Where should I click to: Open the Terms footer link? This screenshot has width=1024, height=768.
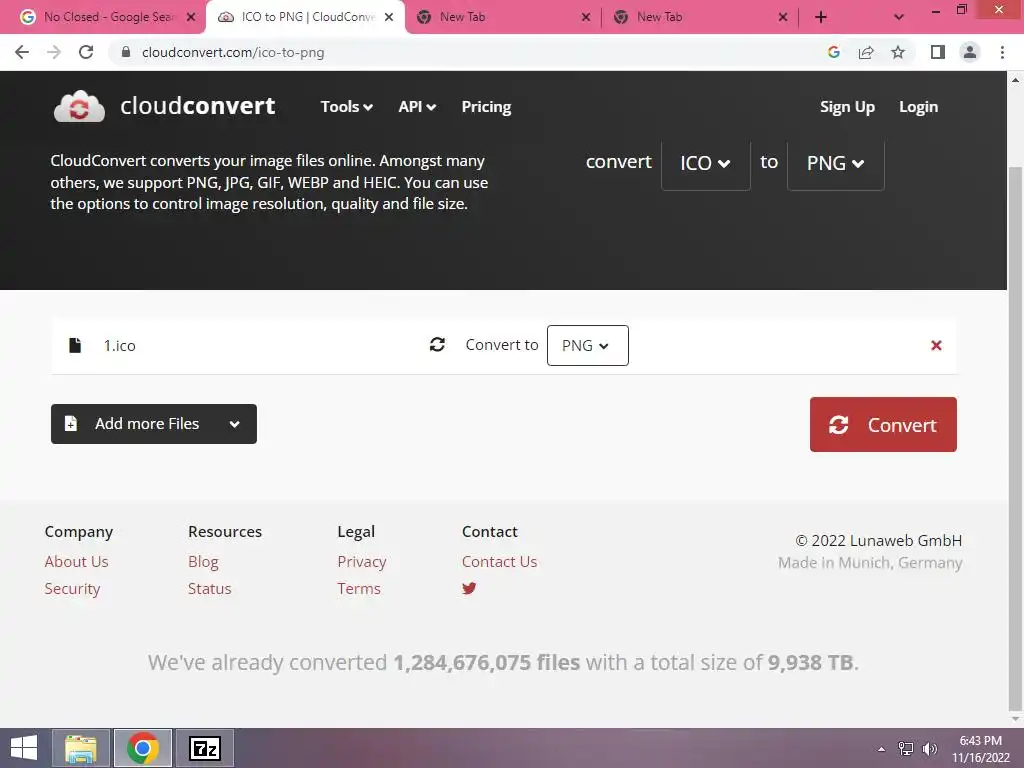[x=359, y=588]
